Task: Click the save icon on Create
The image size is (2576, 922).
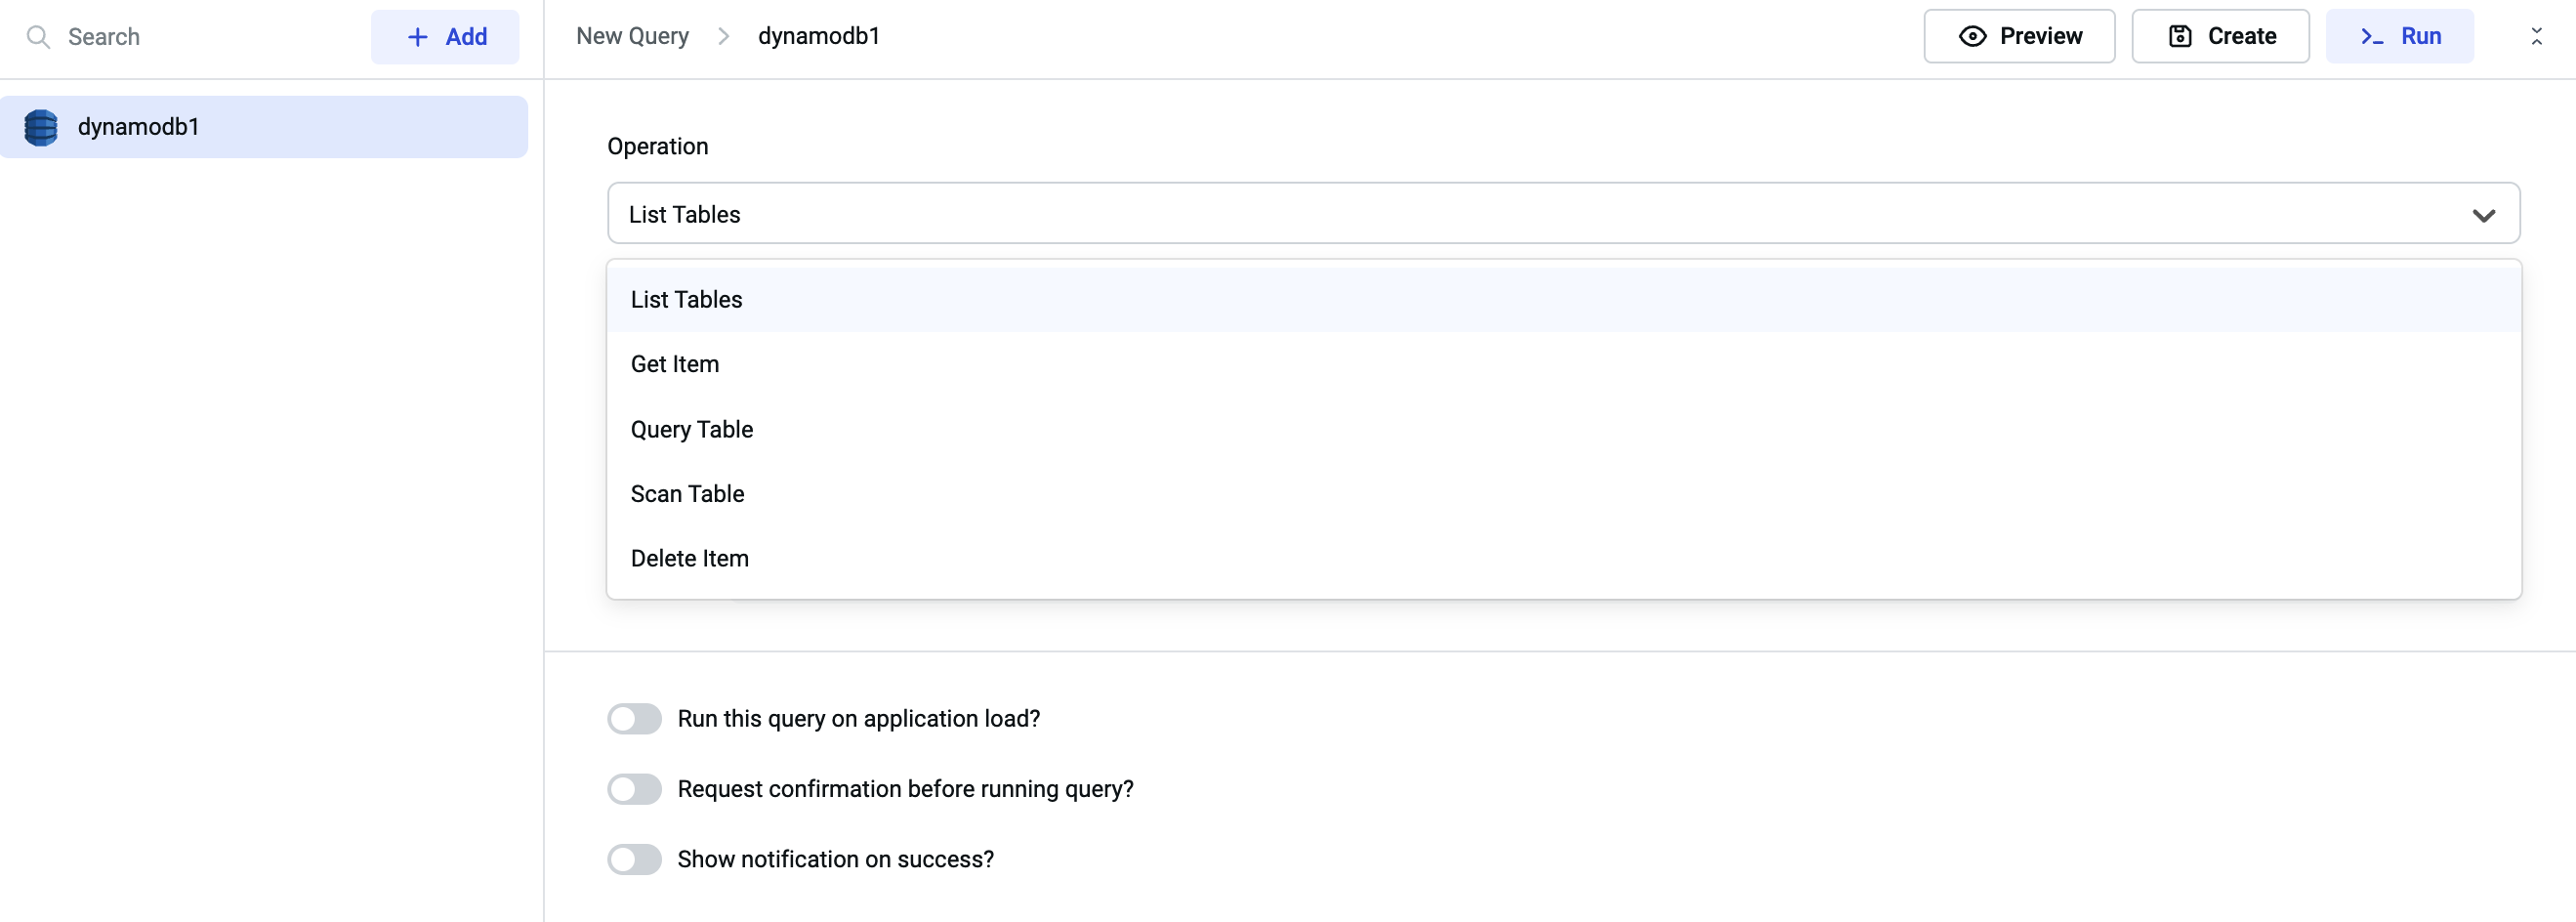Action: [2180, 37]
